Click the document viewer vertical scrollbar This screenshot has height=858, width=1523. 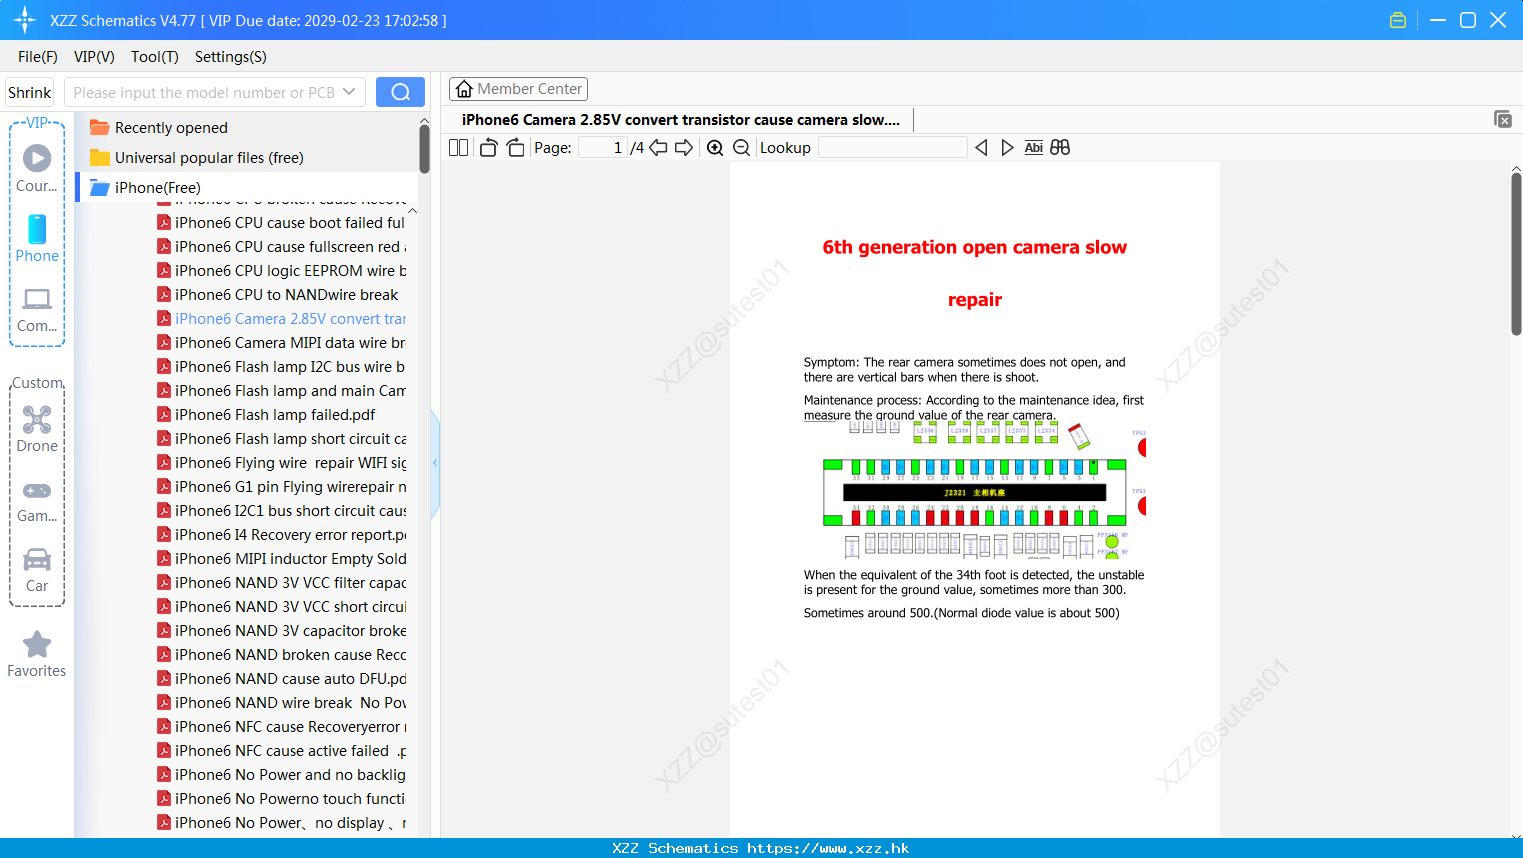tap(1516, 254)
